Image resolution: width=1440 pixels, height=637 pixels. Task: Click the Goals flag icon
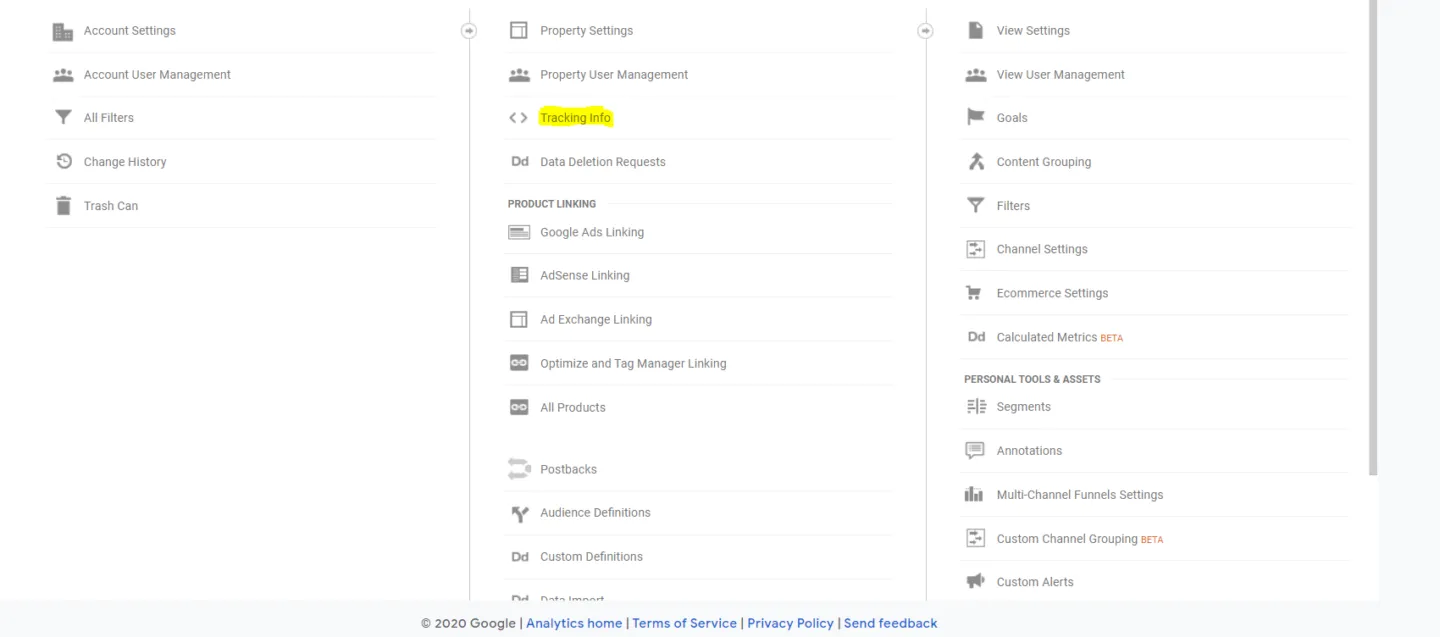975,117
